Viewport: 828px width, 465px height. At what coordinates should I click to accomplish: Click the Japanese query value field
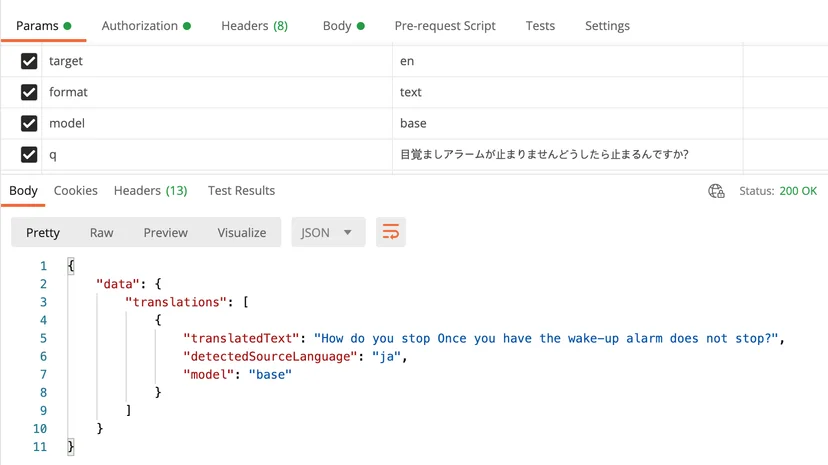click(568, 155)
